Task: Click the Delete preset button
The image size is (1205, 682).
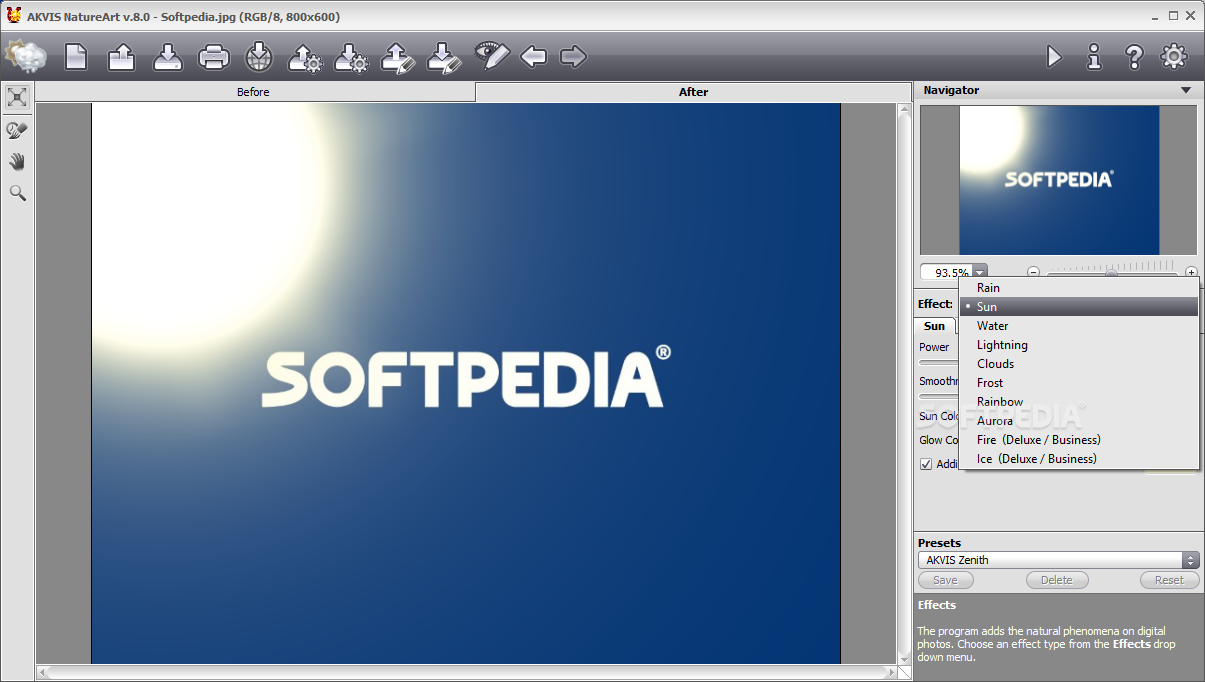Action: point(1057,580)
